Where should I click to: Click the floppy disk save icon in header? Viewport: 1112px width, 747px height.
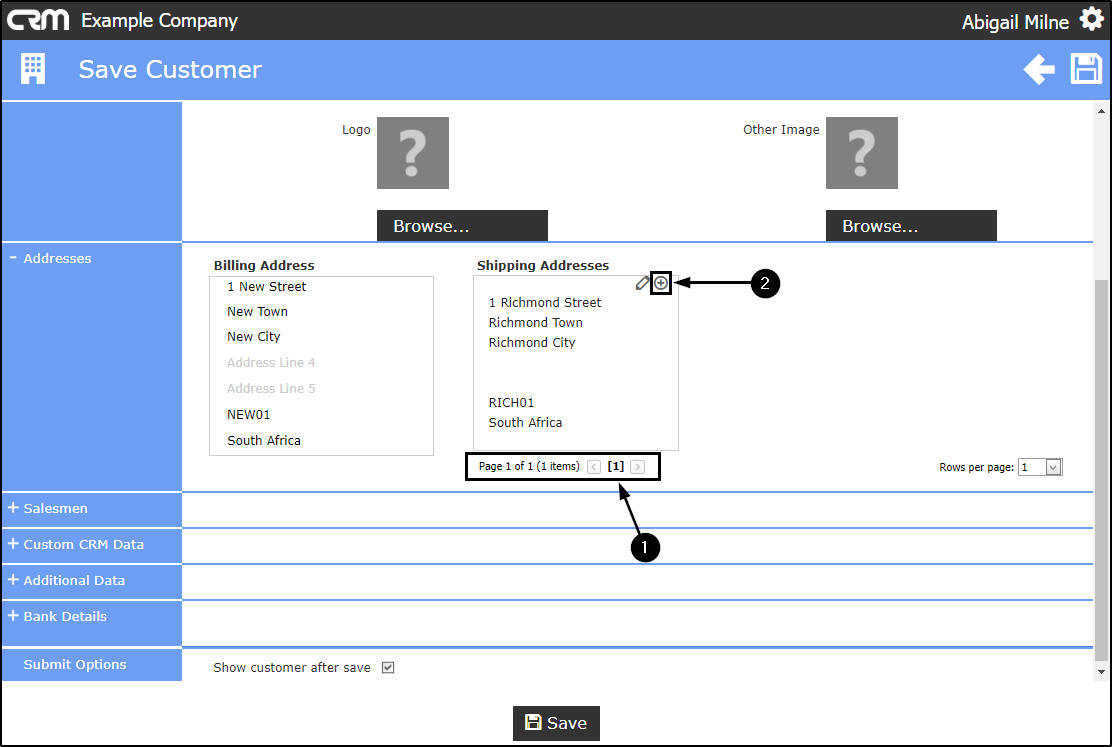tap(1086, 70)
